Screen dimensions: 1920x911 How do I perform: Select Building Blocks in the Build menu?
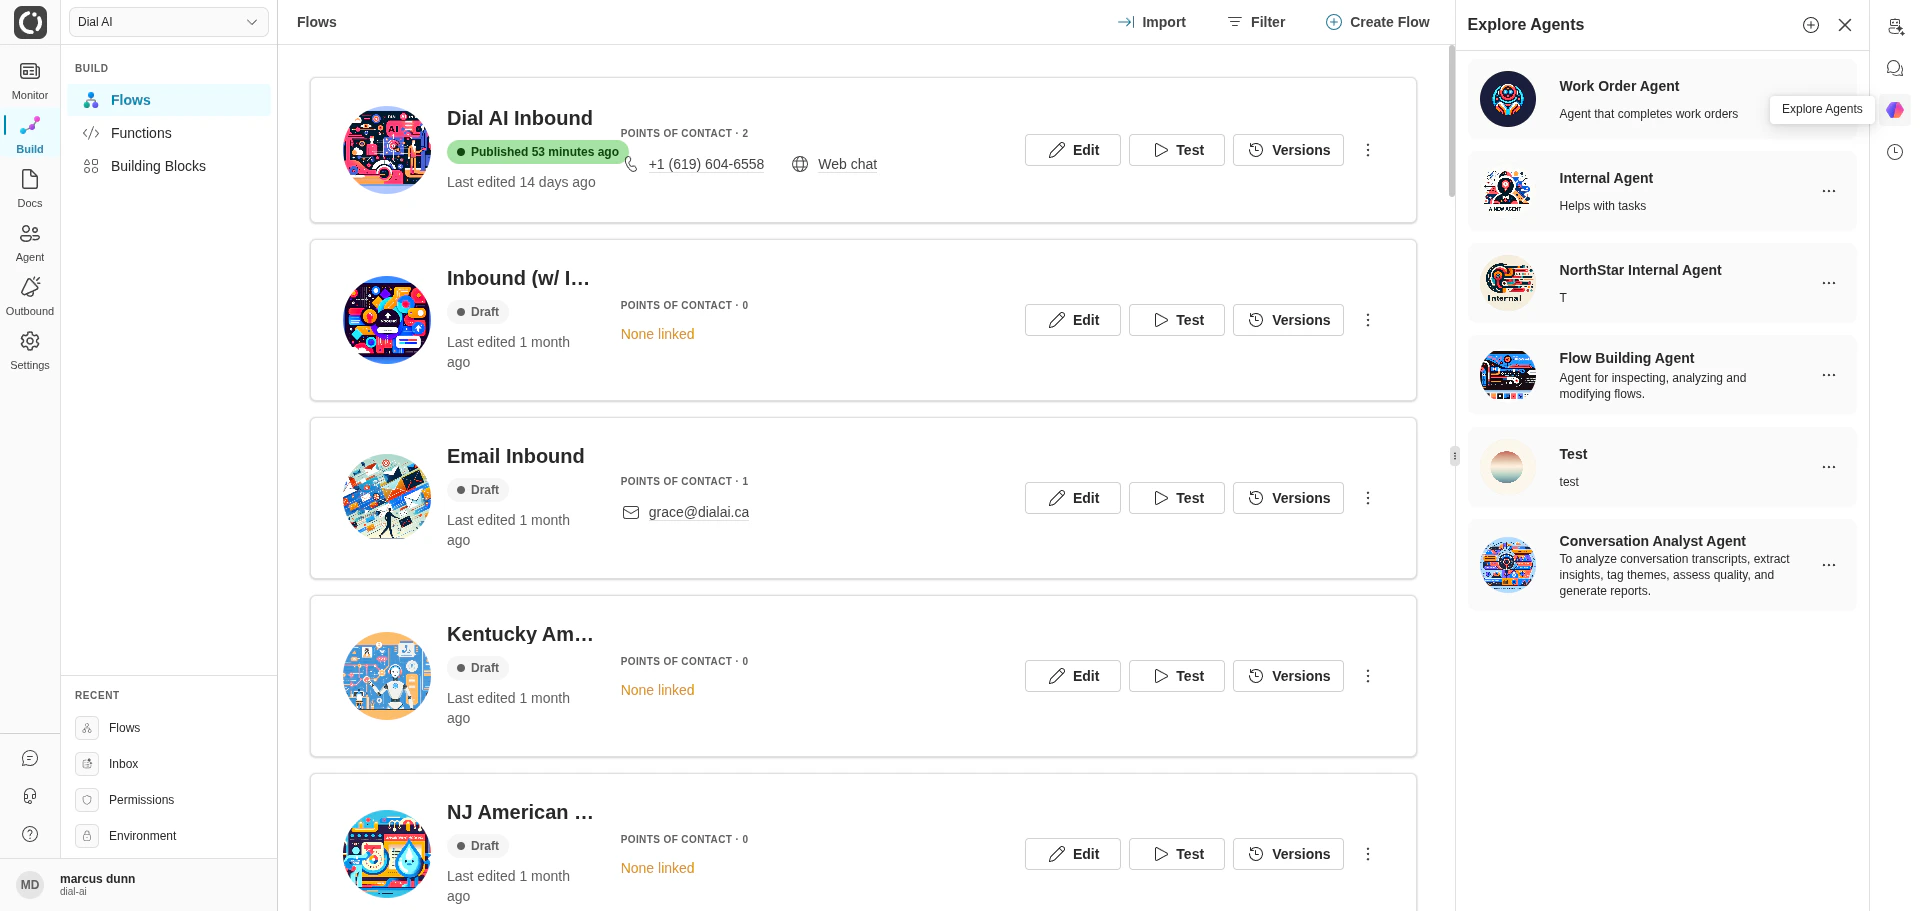pyautogui.click(x=169, y=166)
